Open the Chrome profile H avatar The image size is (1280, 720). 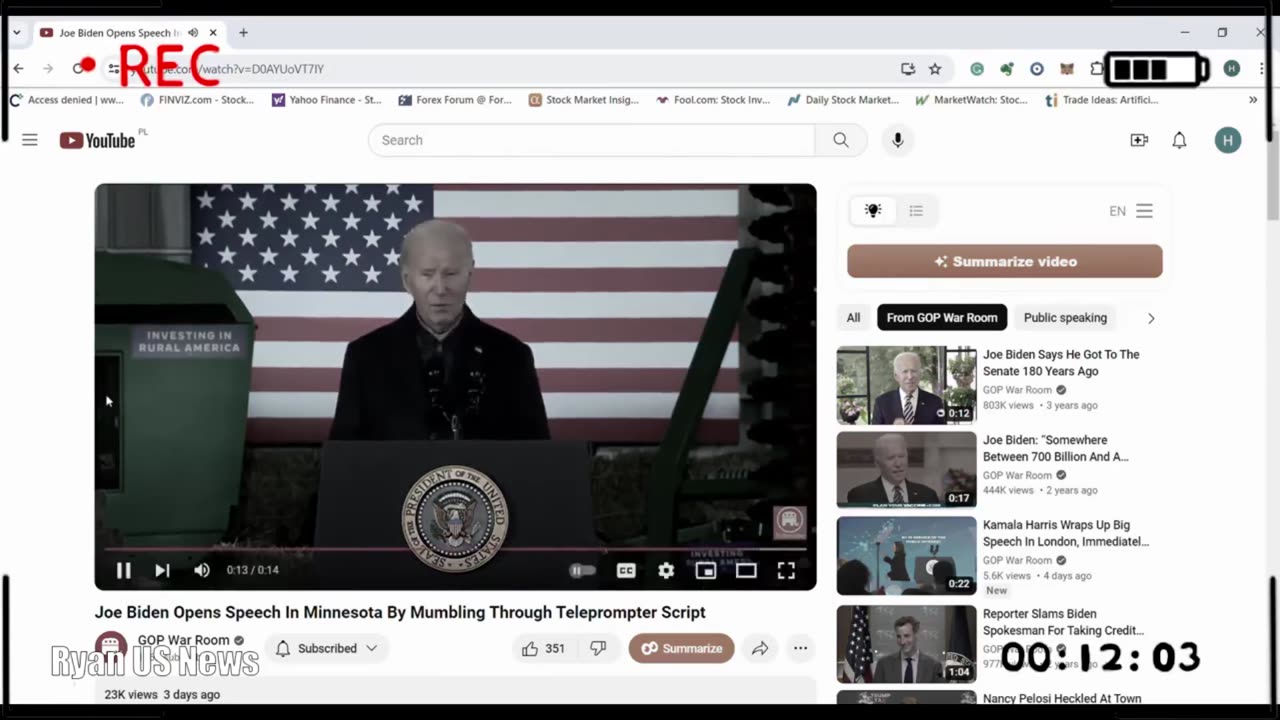pyautogui.click(x=1231, y=68)
